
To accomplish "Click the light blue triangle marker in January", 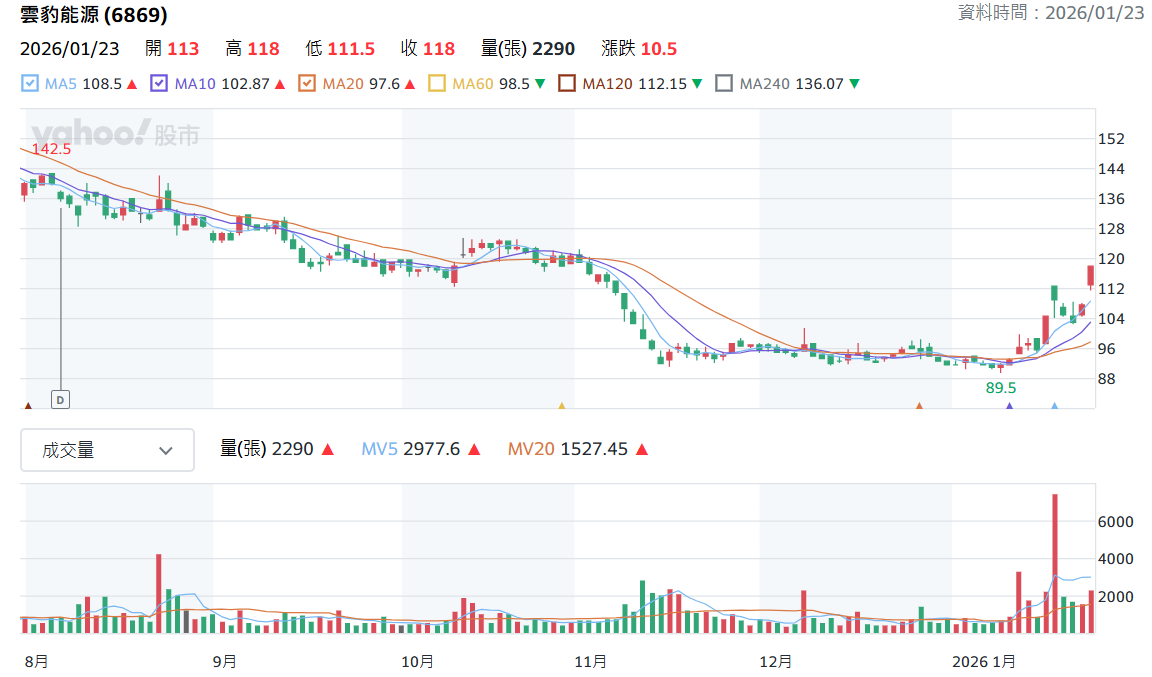I will pyautogui.click(x=1055, y=405).
